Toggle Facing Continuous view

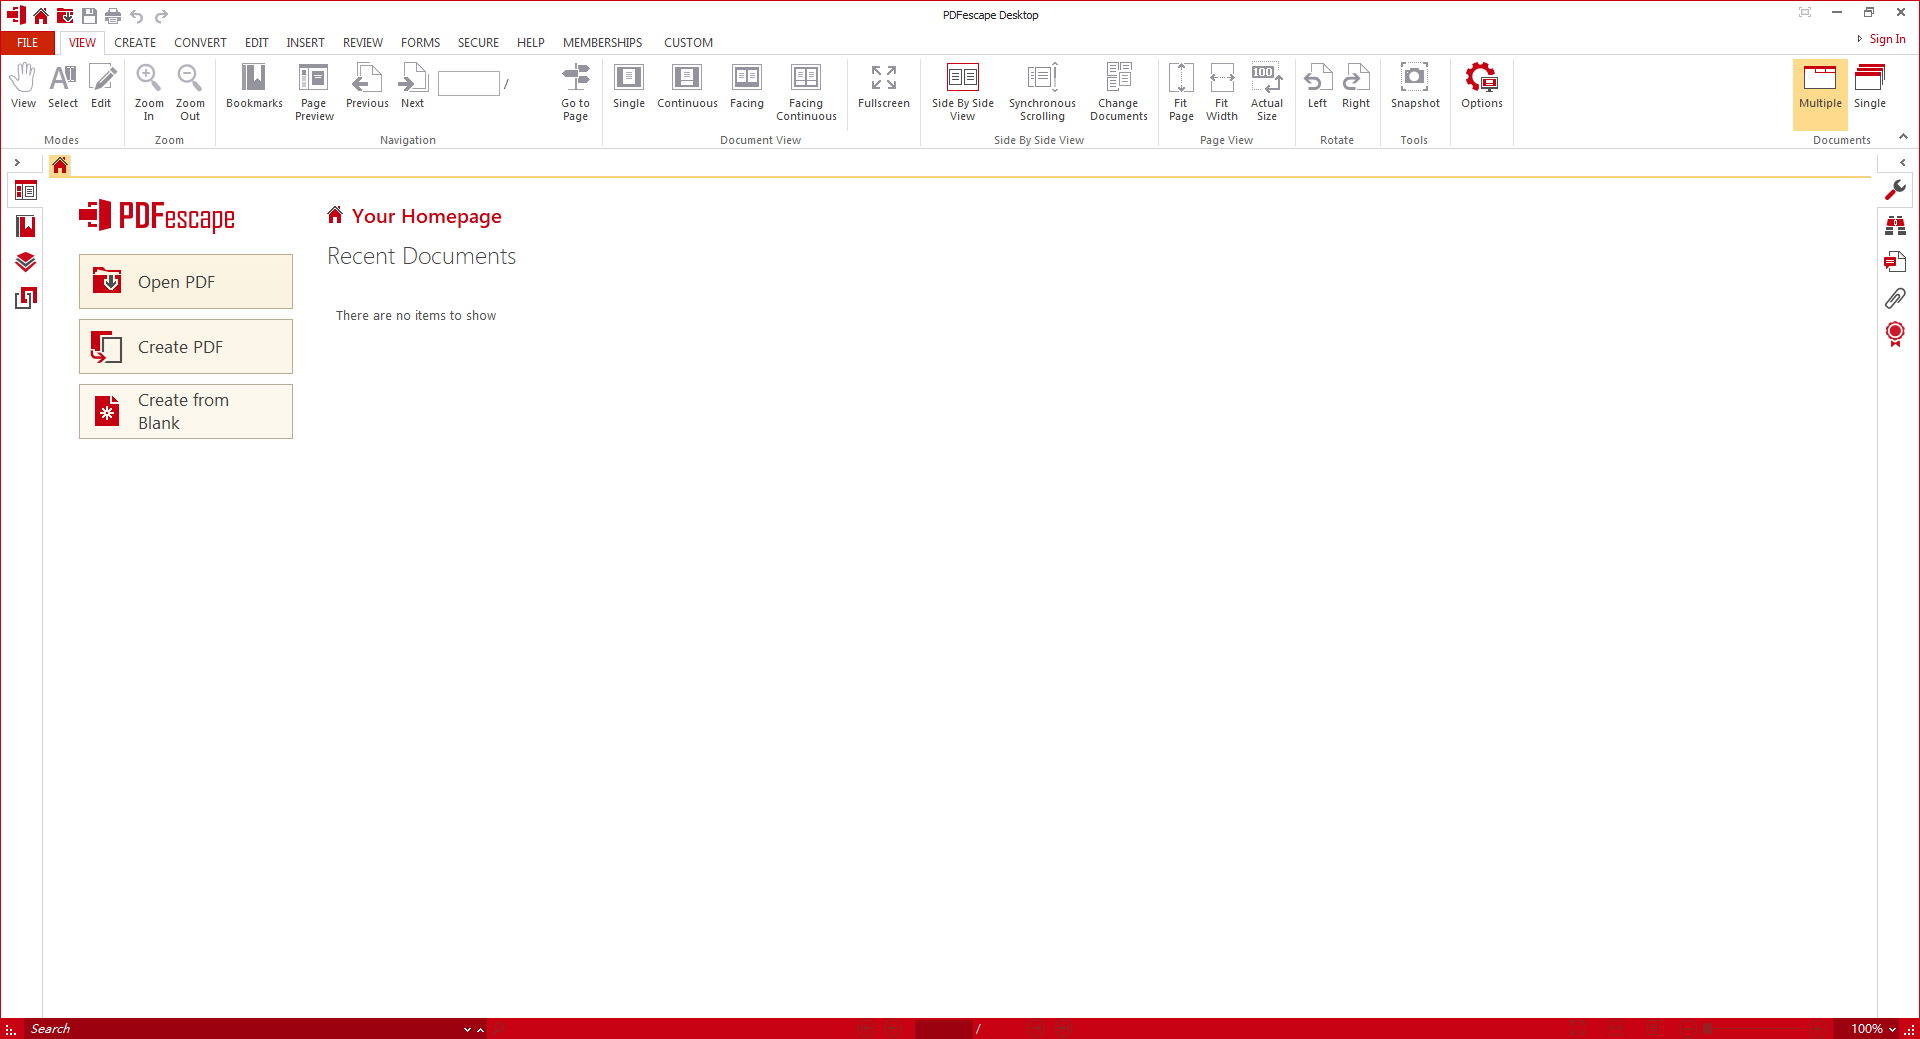click(806, 93)
